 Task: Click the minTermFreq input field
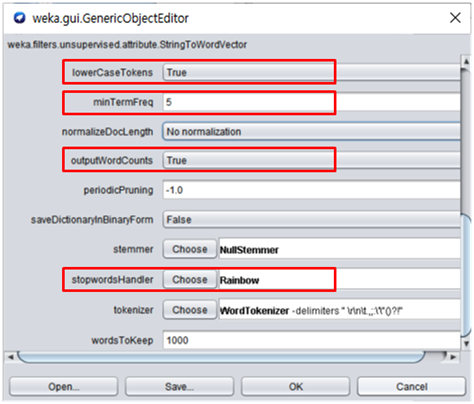(x=312, y=102)
